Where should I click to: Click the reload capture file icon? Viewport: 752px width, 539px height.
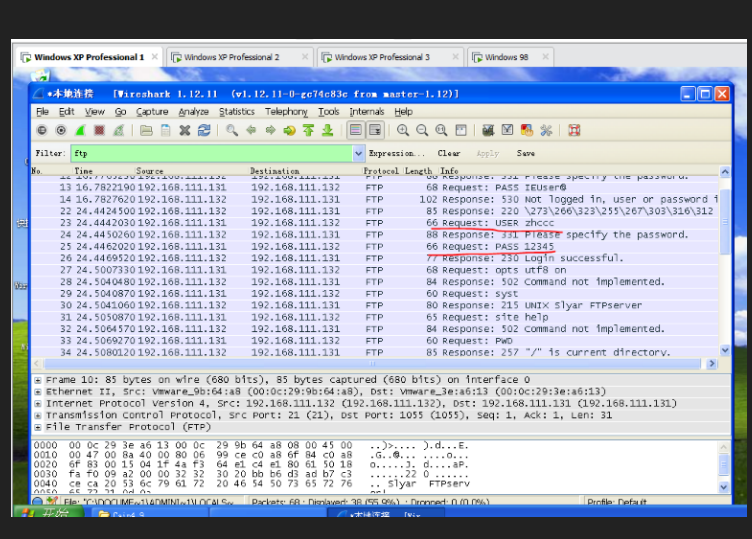coord(204,130)
